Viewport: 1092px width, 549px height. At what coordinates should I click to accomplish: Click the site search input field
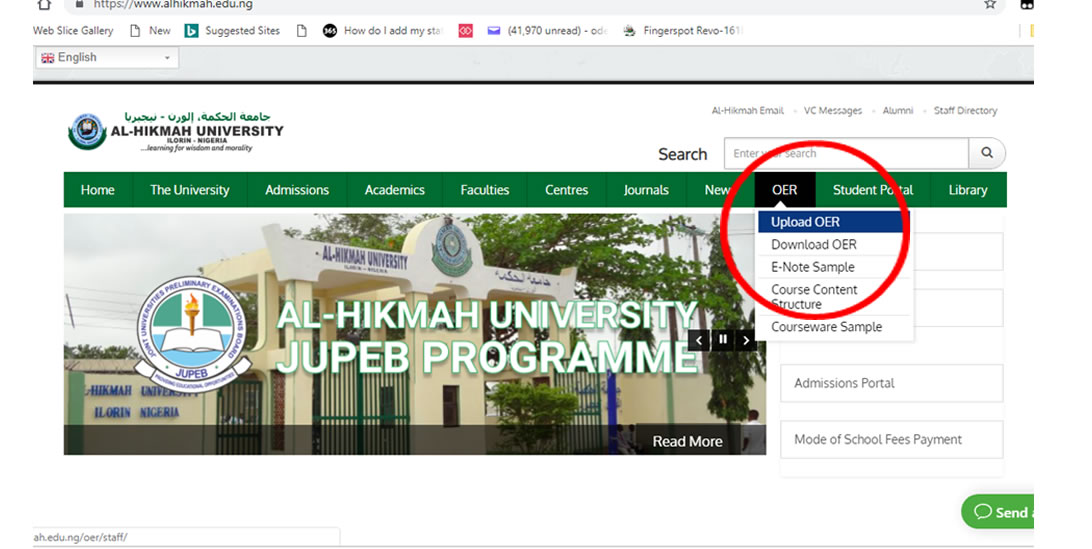[x=846, y=153]
